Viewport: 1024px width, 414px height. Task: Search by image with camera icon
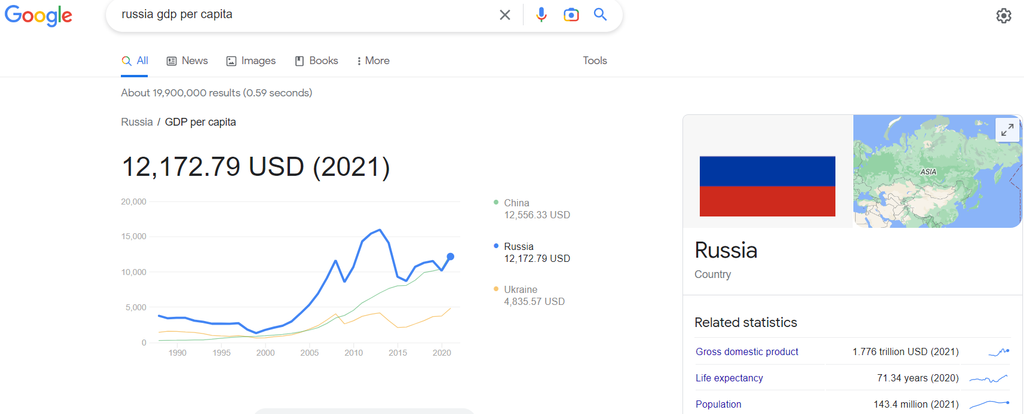(571, 15)
